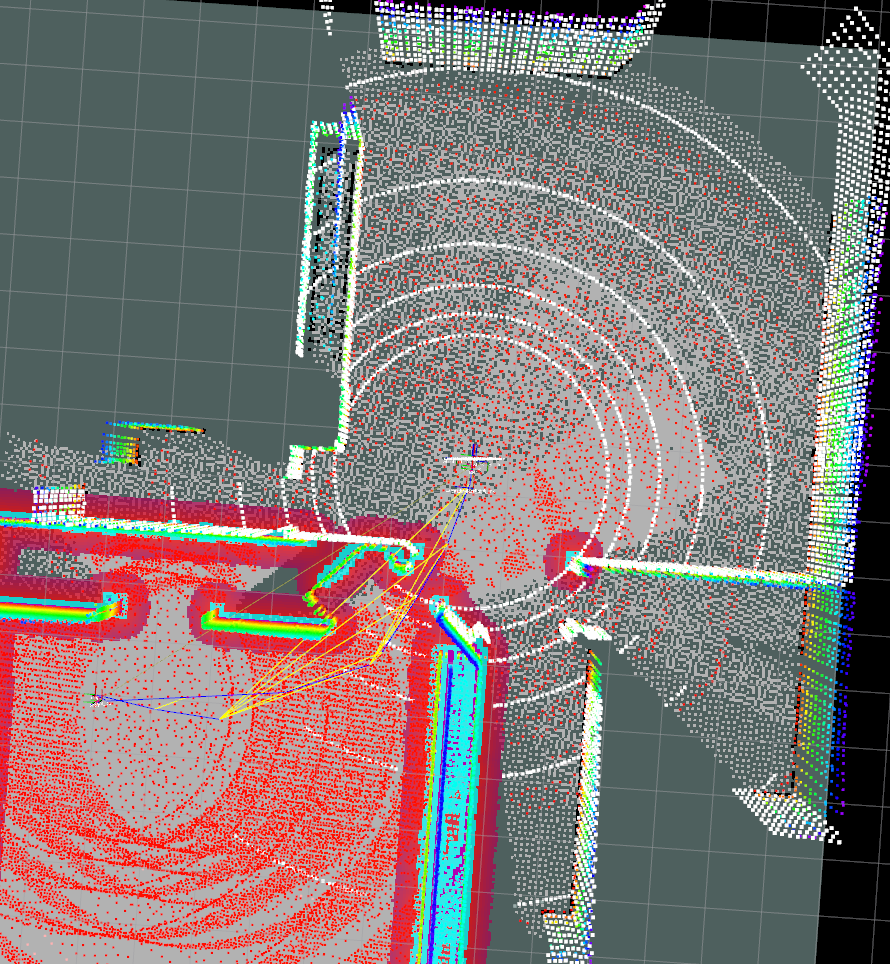The image size is (890, 964).
Task: Click the small axes marker at blue path's left end
Action: (x=96, y=698)
